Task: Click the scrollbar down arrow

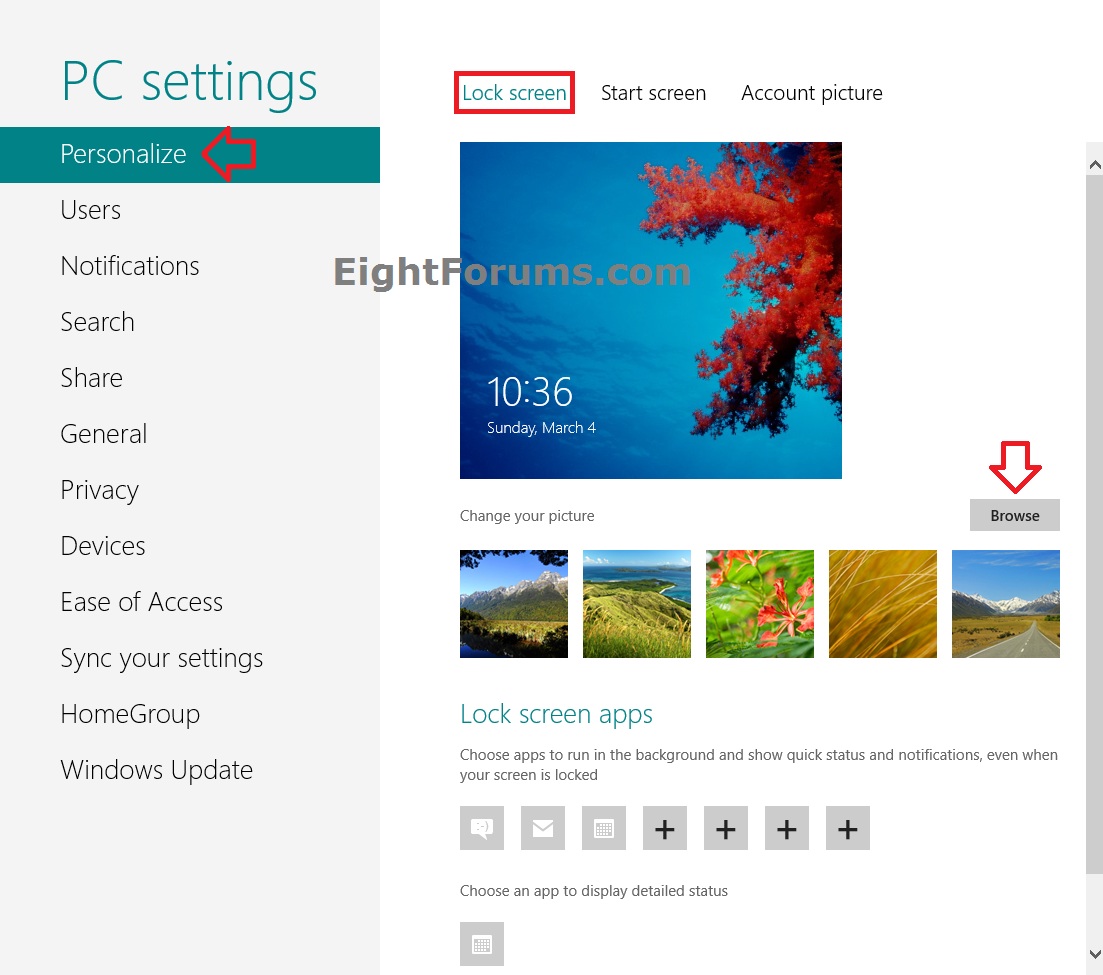Action: [x=1094, y=955]
